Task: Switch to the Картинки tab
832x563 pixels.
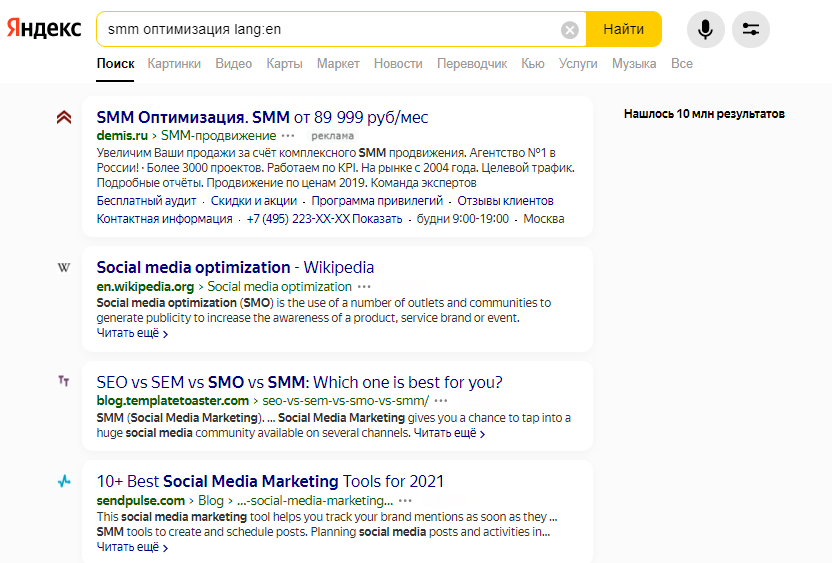Action: [x=174, y=64]
